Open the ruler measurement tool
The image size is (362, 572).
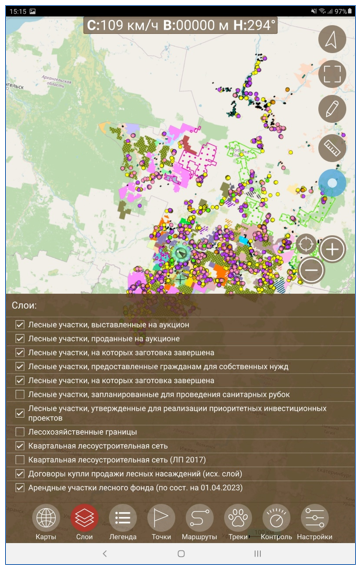coord(332,148)
